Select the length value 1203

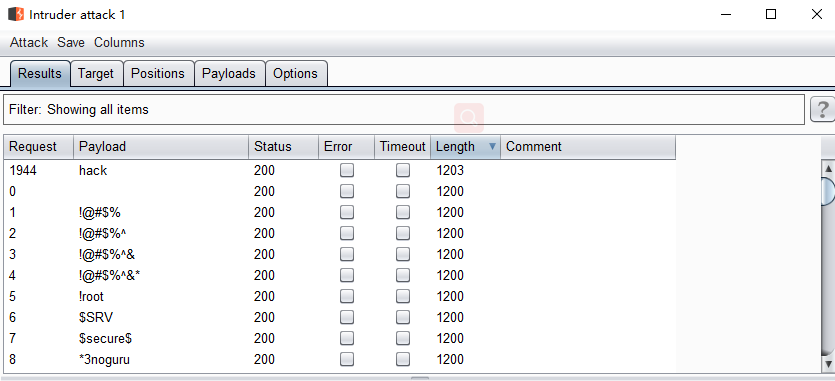(450, 171)
